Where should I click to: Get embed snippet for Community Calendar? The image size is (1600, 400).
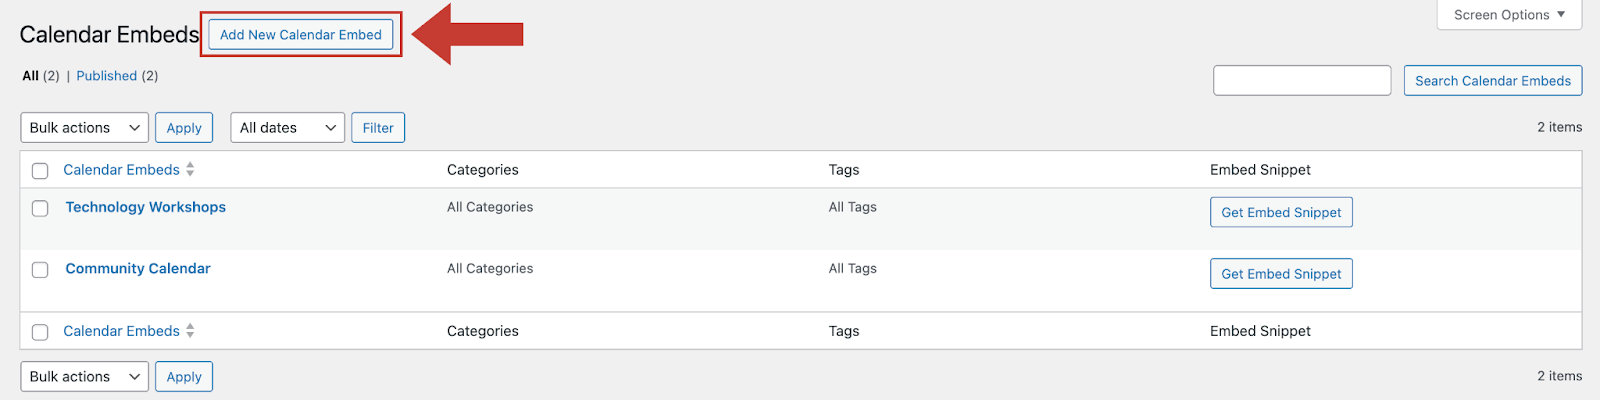[x=1280, y=274]
